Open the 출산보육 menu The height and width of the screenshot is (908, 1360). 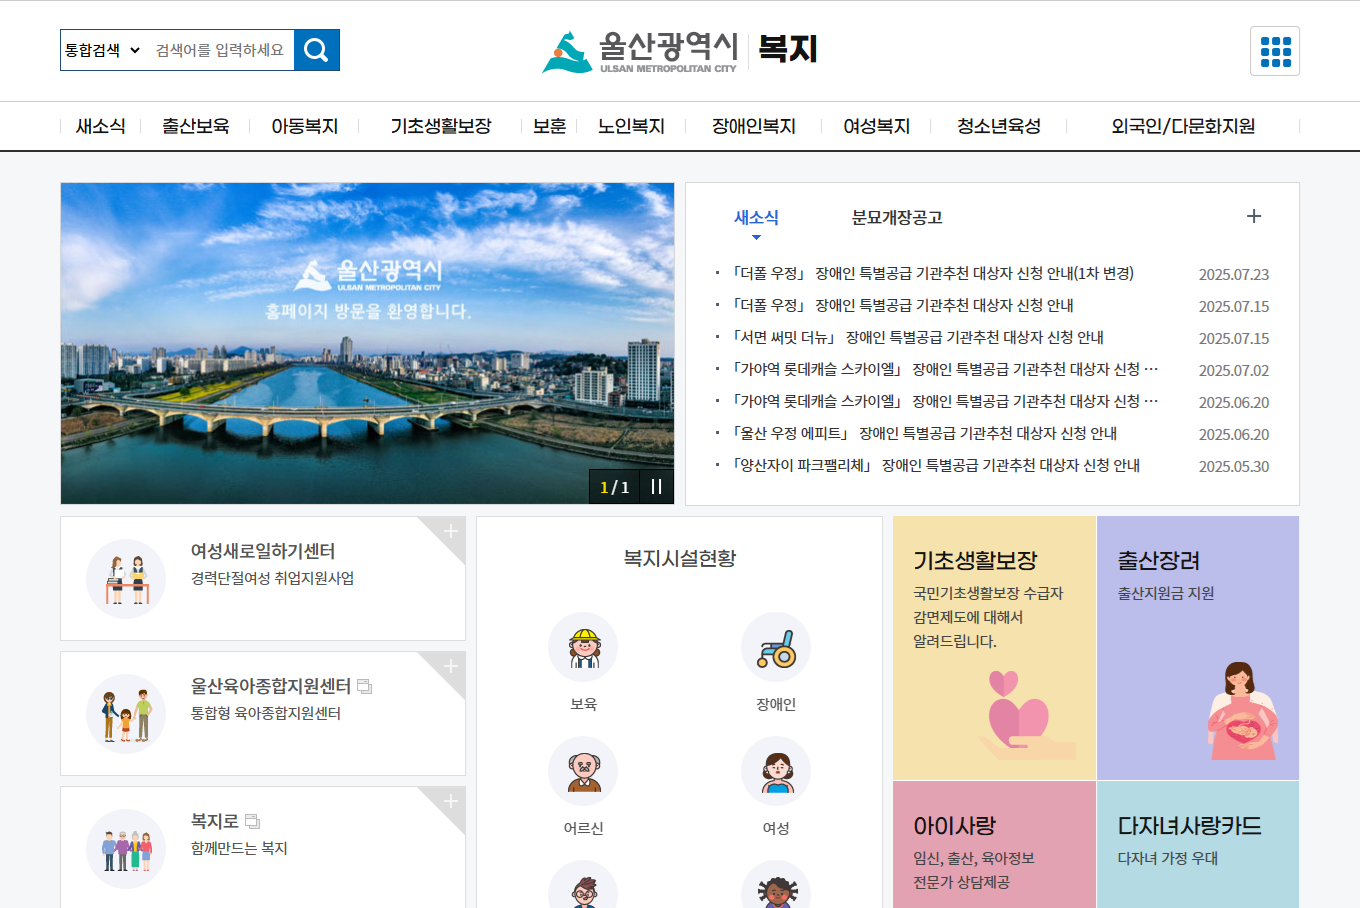click(x=196, y=126)
